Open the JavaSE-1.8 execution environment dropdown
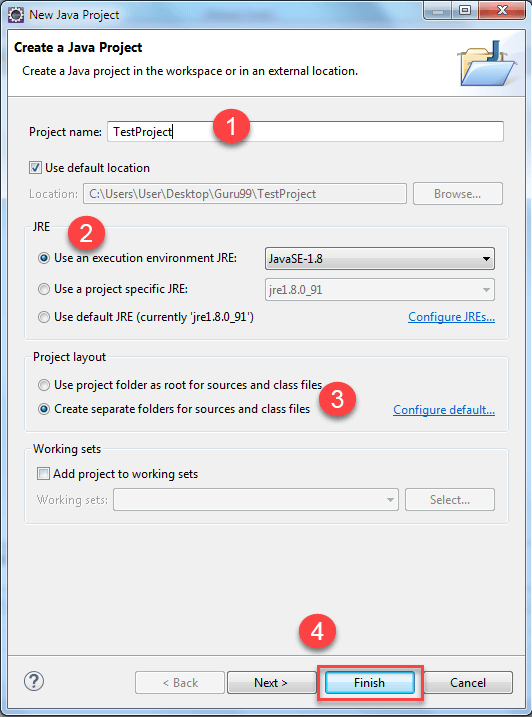532x717 pixels. point(380,259)
